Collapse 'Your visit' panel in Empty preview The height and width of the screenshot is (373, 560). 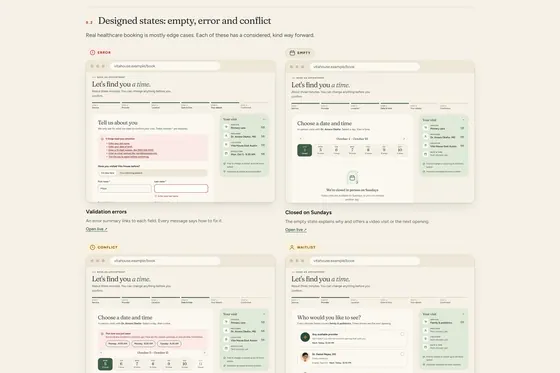(463, 120)
